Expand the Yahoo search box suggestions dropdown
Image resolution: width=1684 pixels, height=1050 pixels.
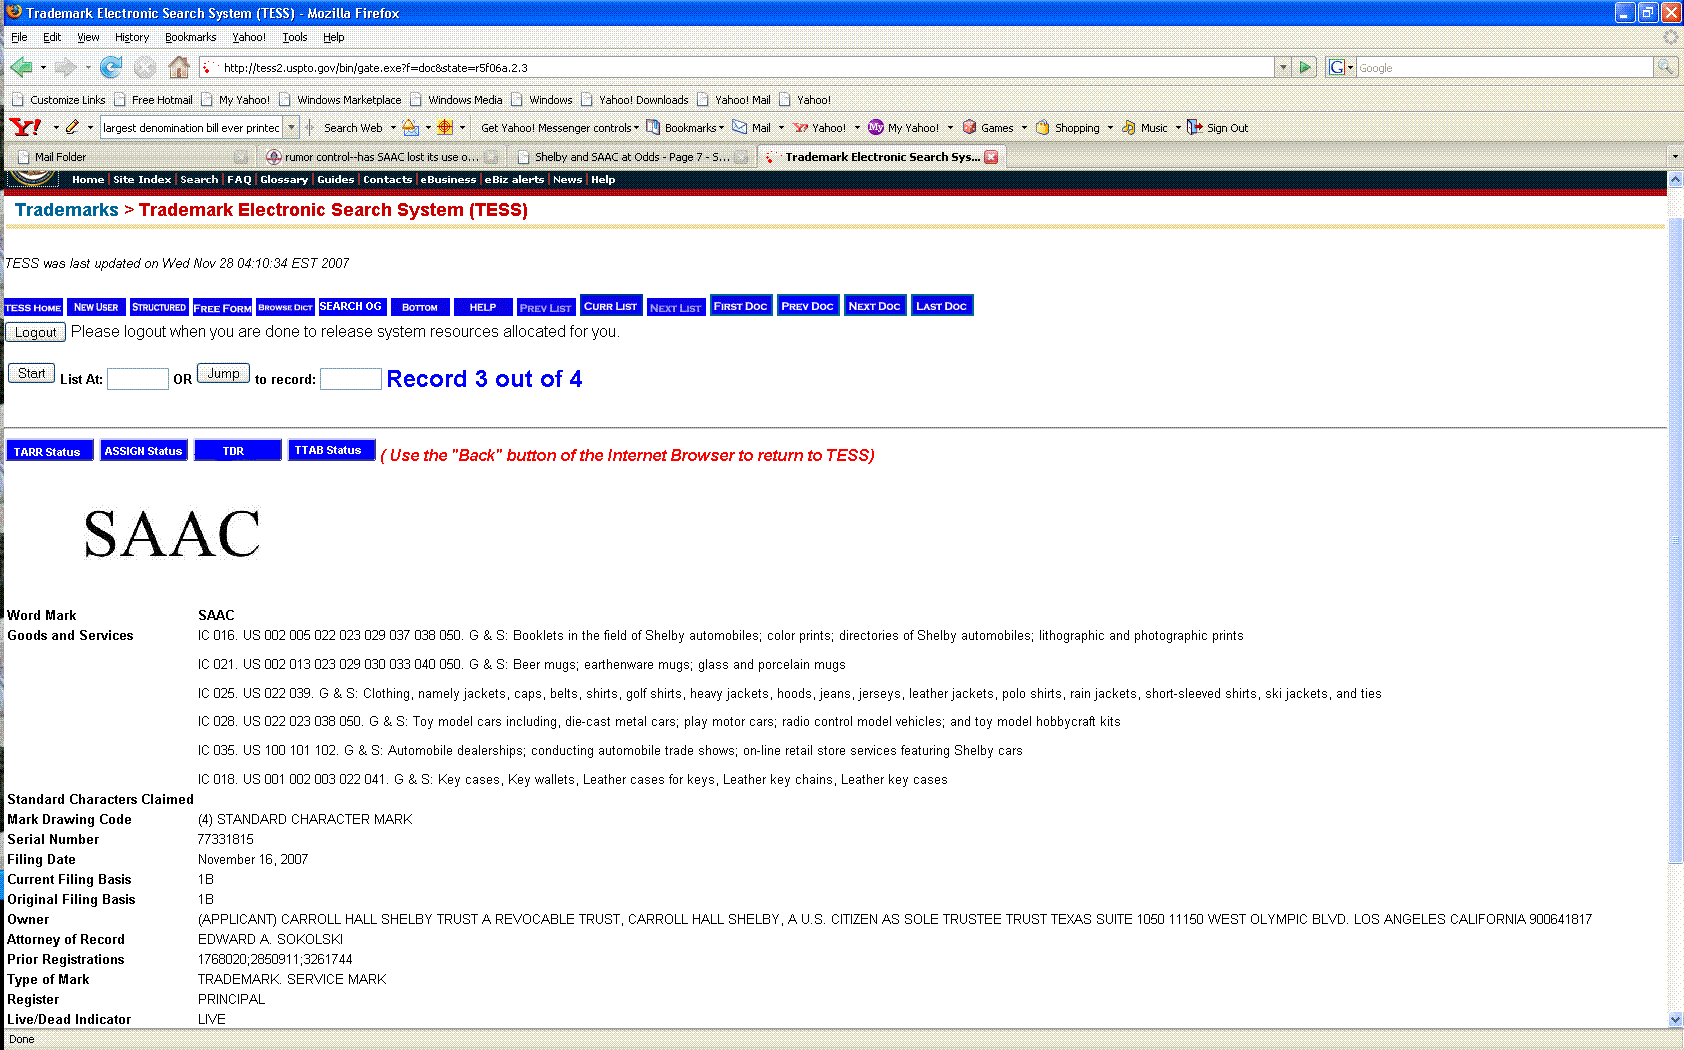[291, 127]
